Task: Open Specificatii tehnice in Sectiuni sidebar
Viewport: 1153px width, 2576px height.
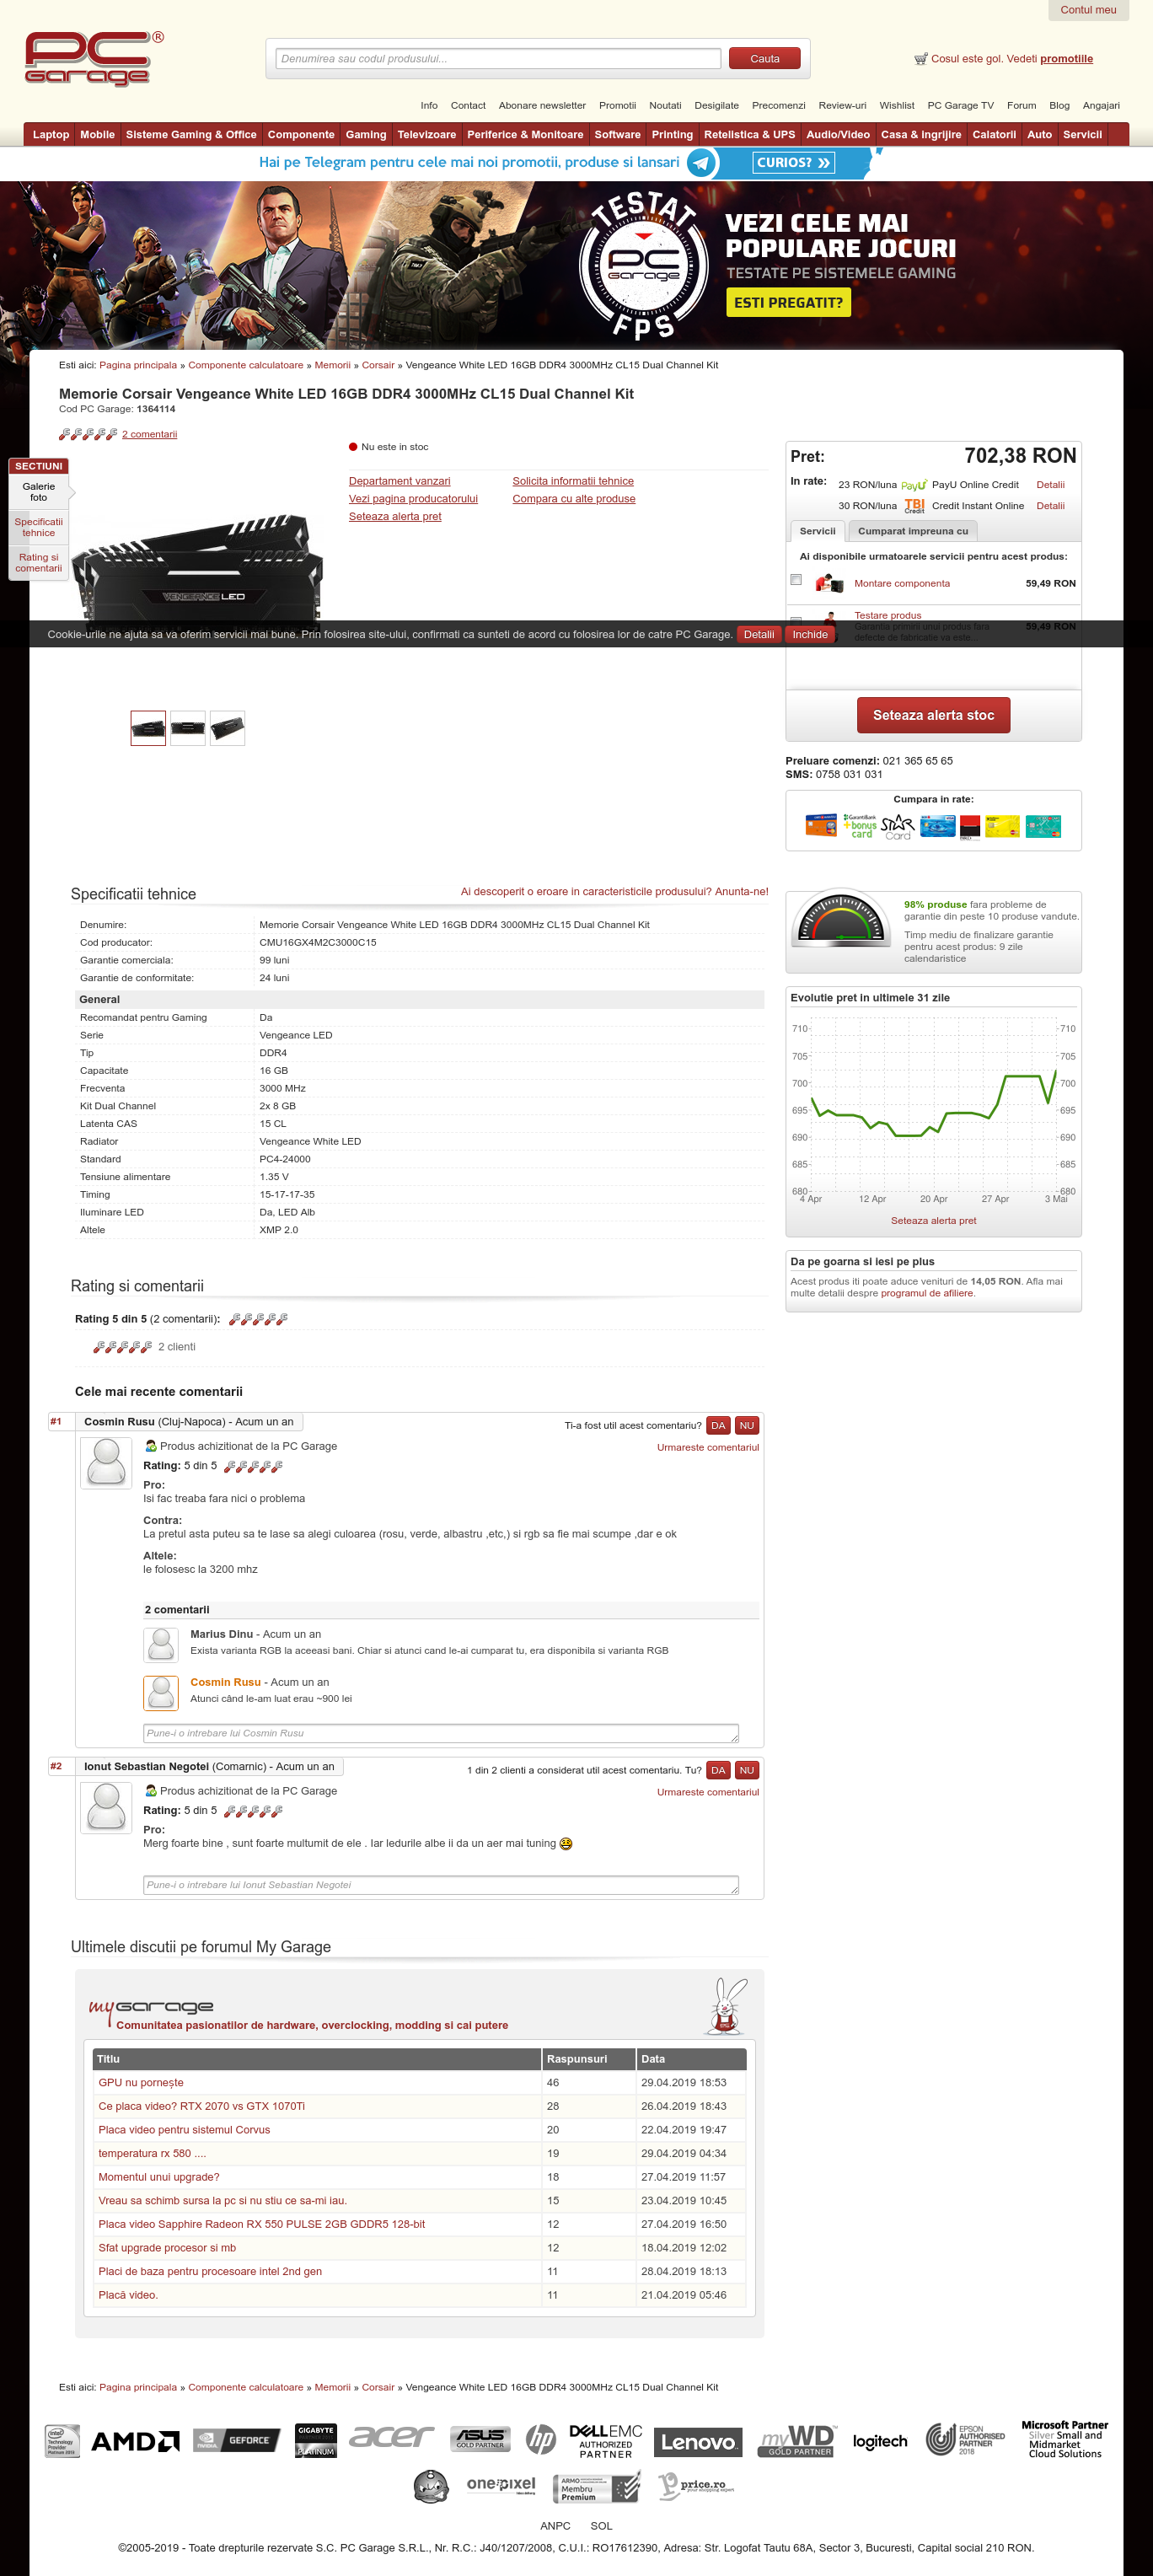Action: pos(39,527)
